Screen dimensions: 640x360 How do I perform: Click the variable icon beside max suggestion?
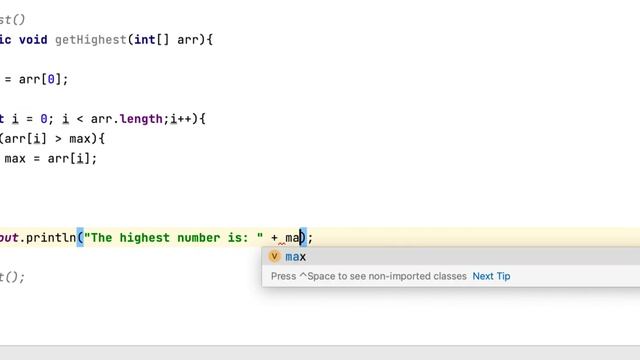point(274,256)
